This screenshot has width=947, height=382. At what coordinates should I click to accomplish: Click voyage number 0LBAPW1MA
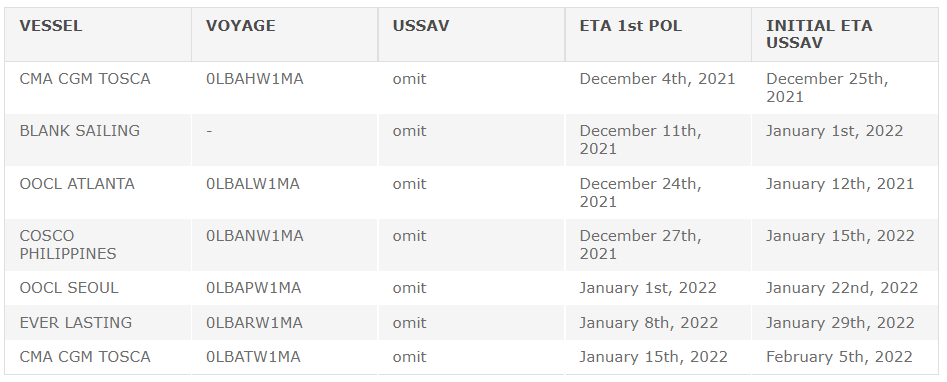tap(253, 288)
